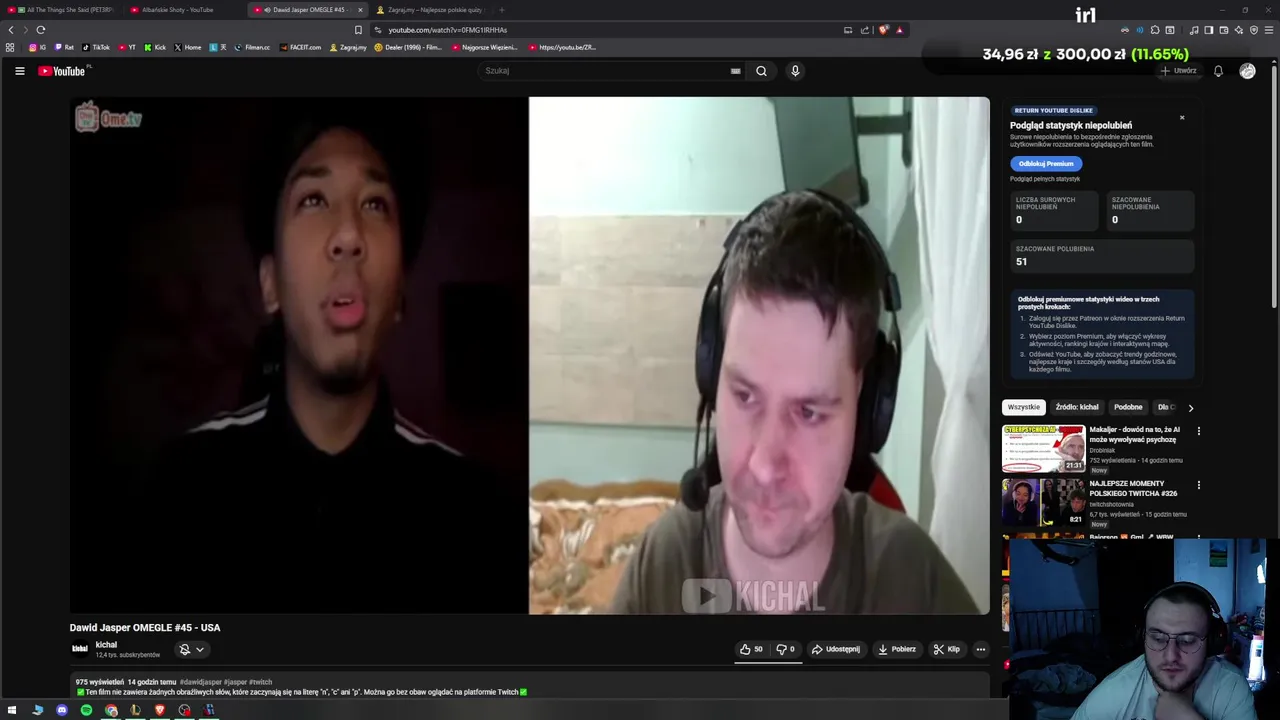Toggle the browser sidebar panel icon
The width and height of the screenshot is (1280, 720).
tap(1209, 30)
